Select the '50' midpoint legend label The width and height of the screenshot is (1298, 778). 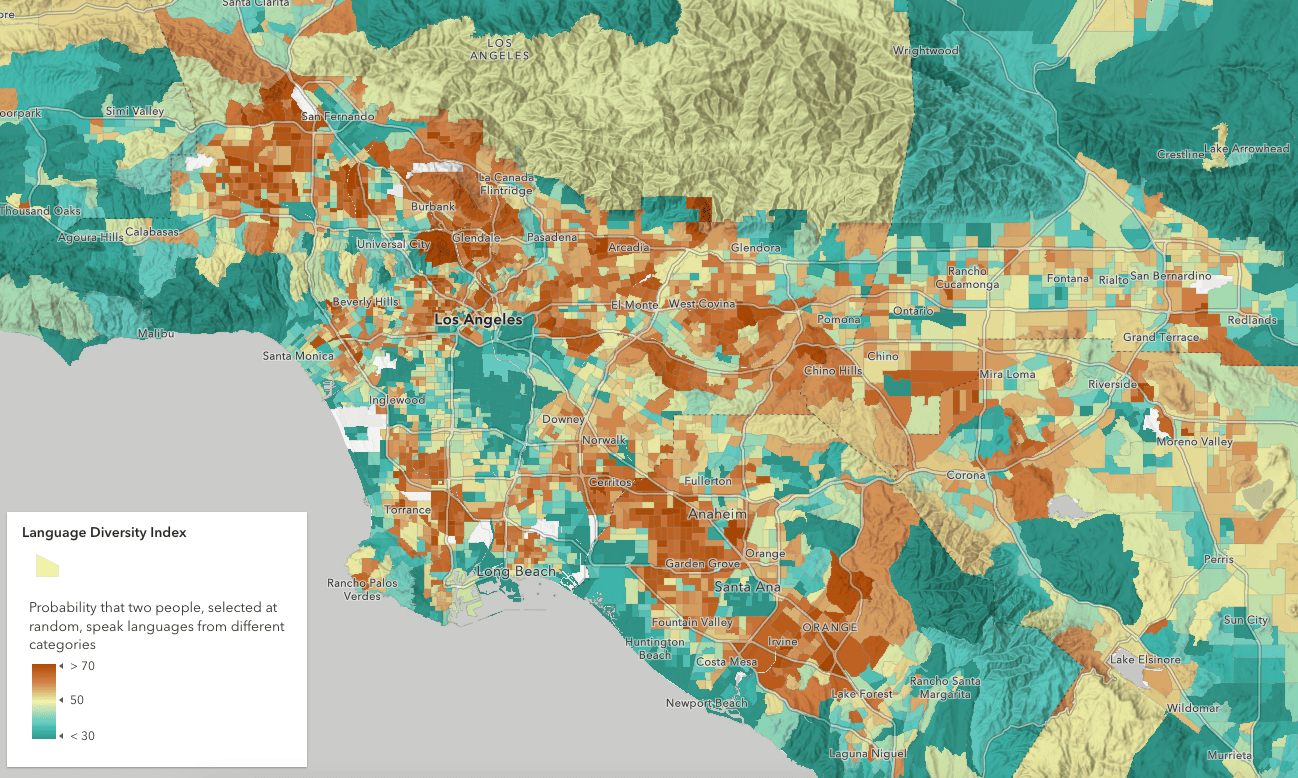click(76, 700)
